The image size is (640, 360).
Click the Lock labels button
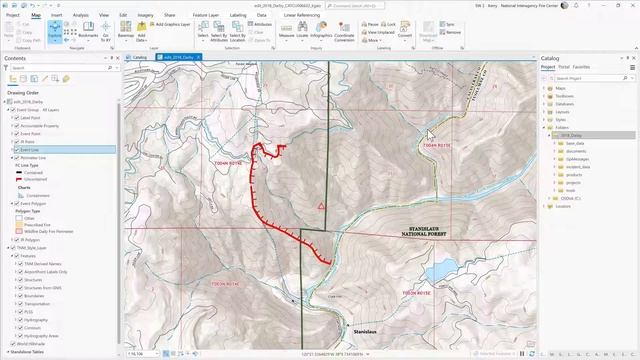point(388,24)
